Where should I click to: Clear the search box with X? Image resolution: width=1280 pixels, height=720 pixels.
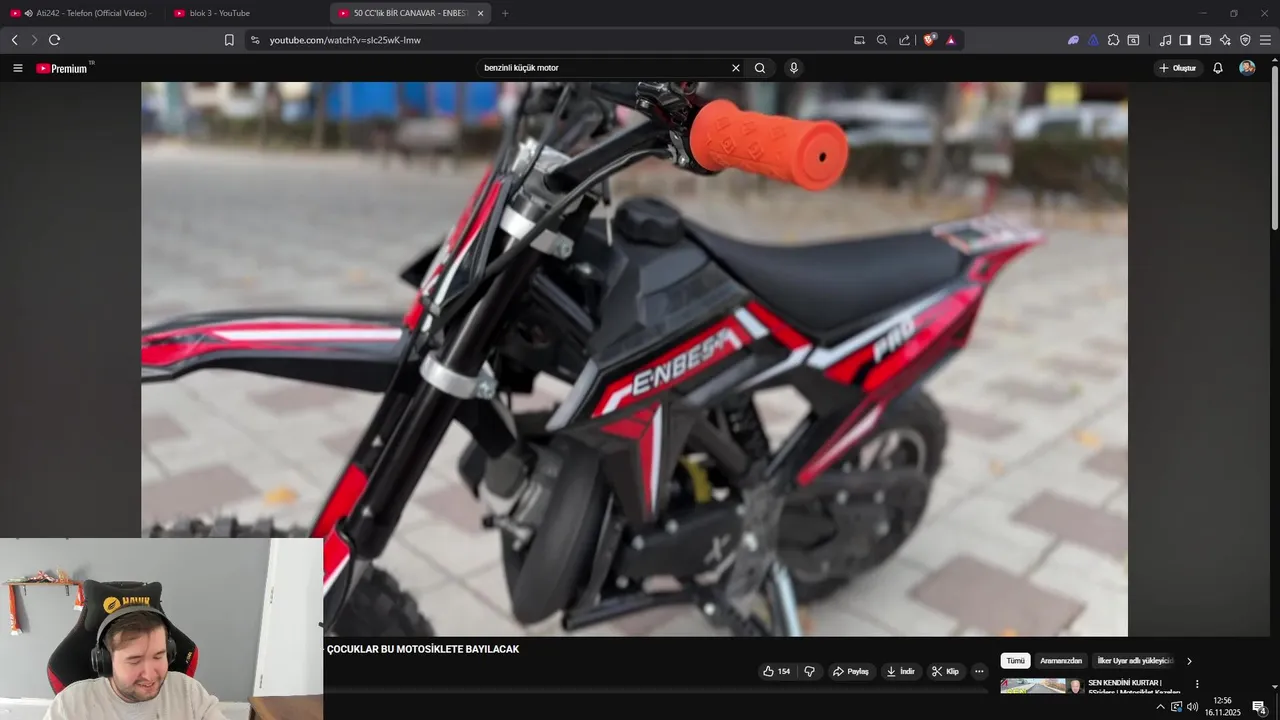[736, 68]
